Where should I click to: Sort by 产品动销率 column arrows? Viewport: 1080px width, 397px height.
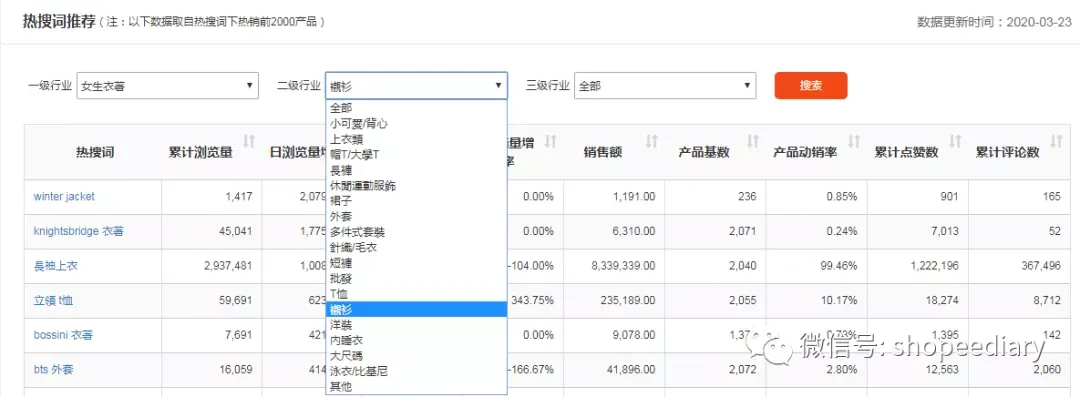coord(854,141)
